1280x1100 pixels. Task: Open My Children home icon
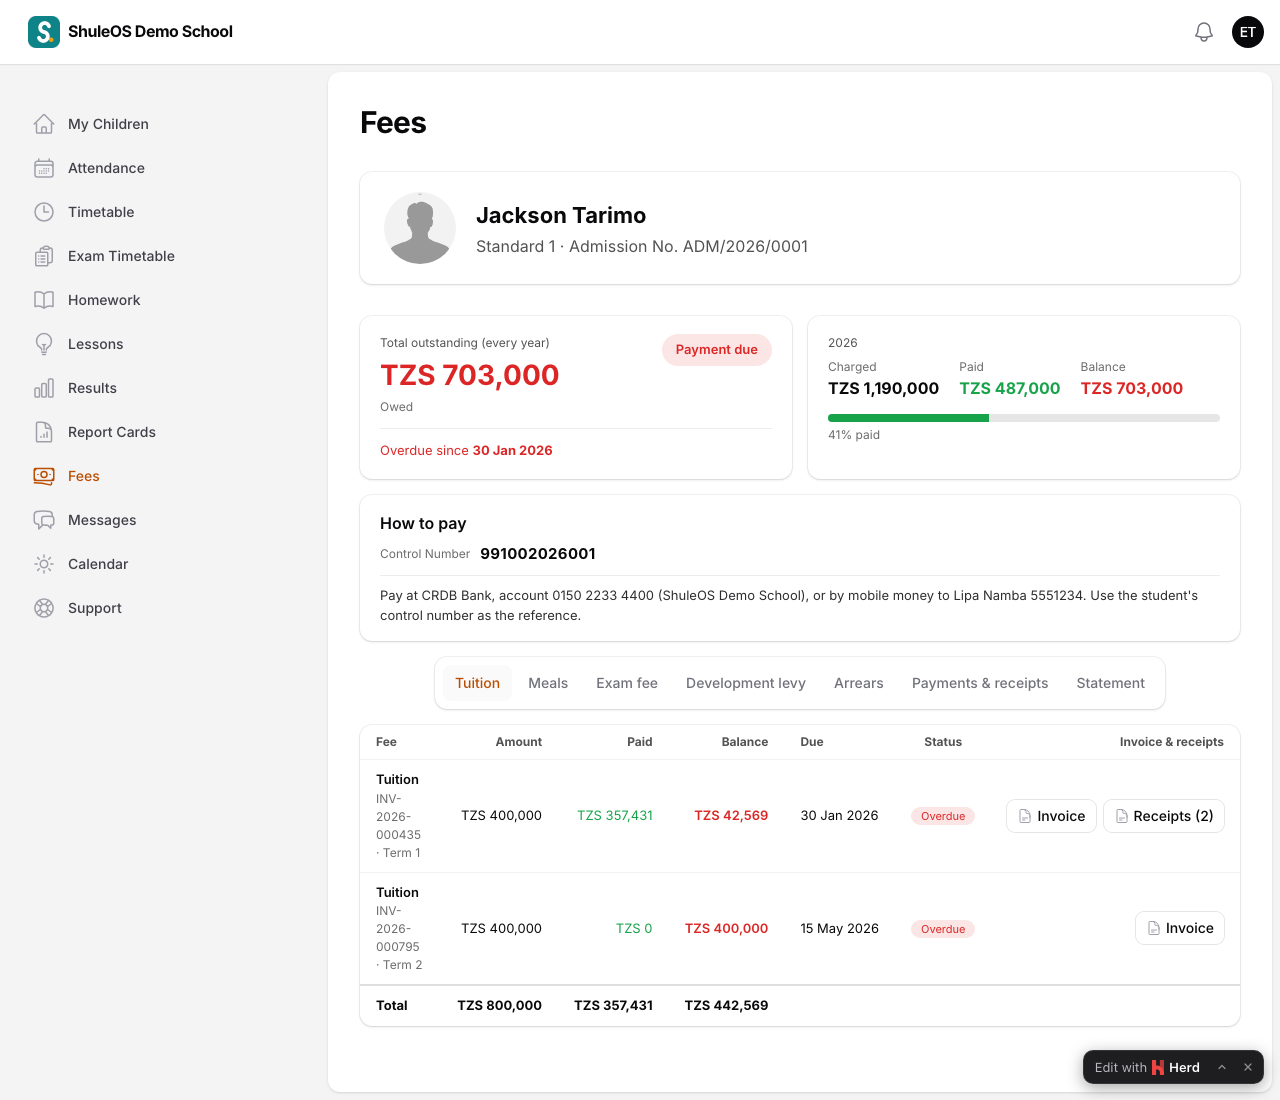pyautogui.click(x=44, y=124)
